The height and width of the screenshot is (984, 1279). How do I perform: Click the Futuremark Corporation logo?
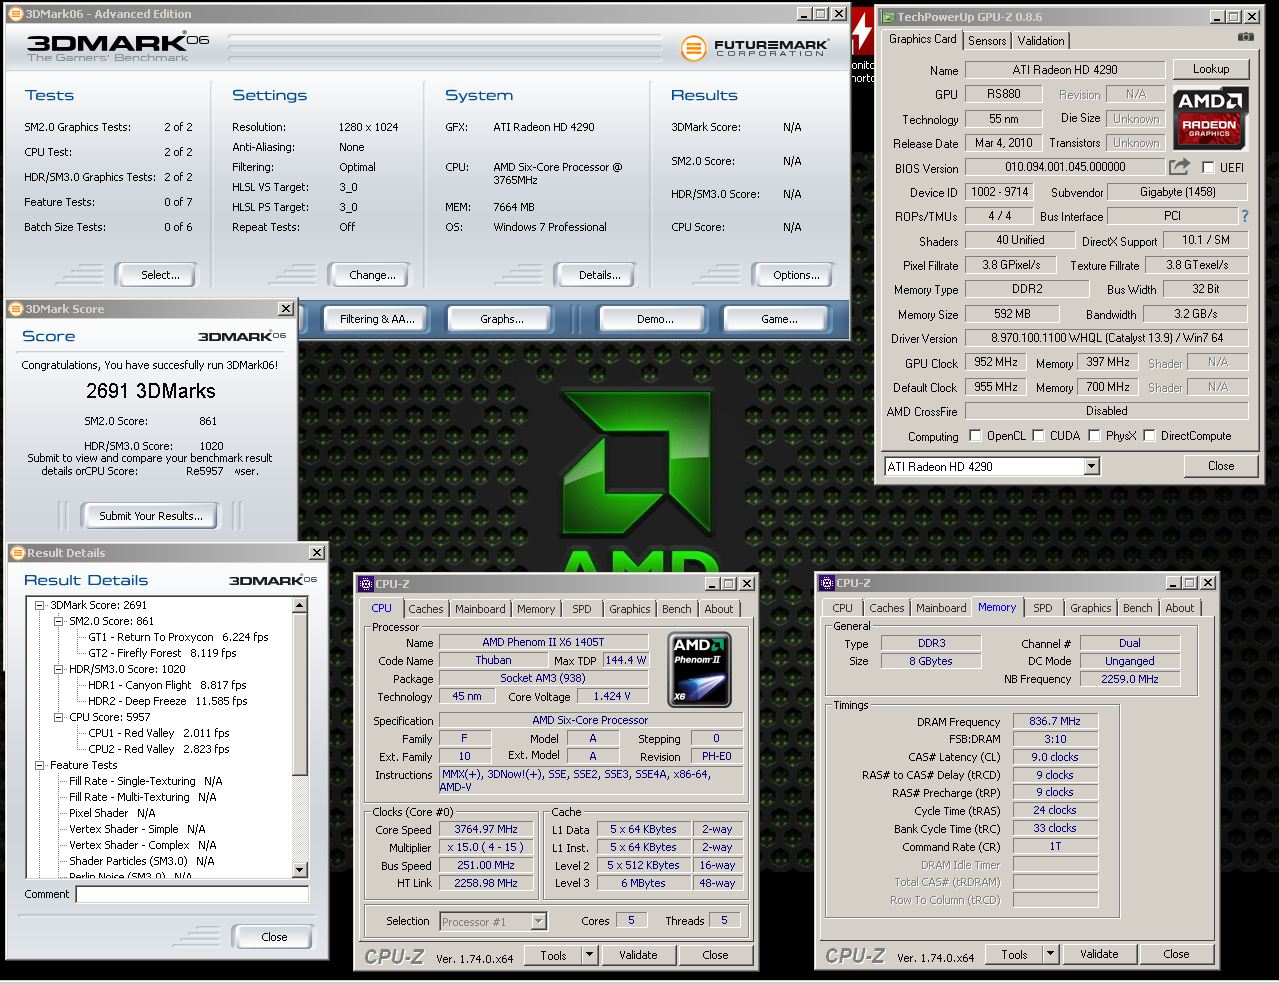pos(755,47)
